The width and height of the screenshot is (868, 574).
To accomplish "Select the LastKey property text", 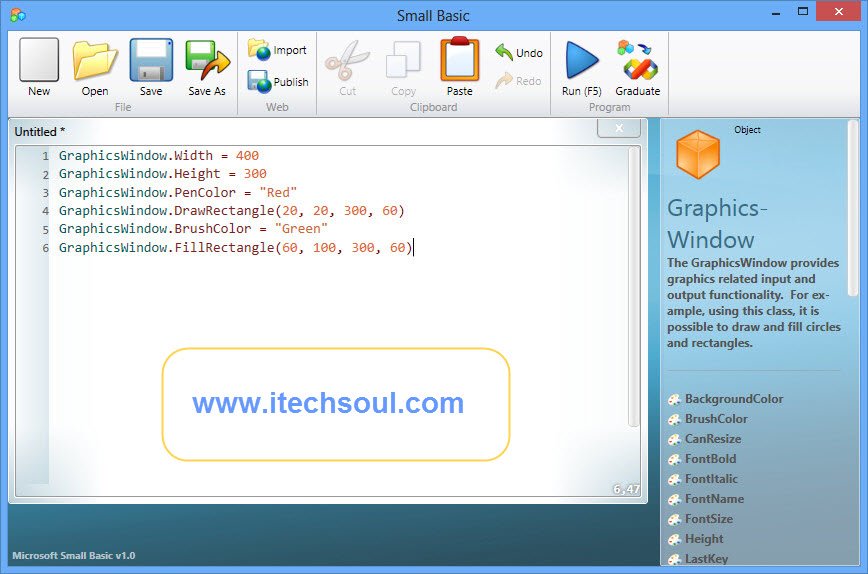I will click(x=706, y=559).
